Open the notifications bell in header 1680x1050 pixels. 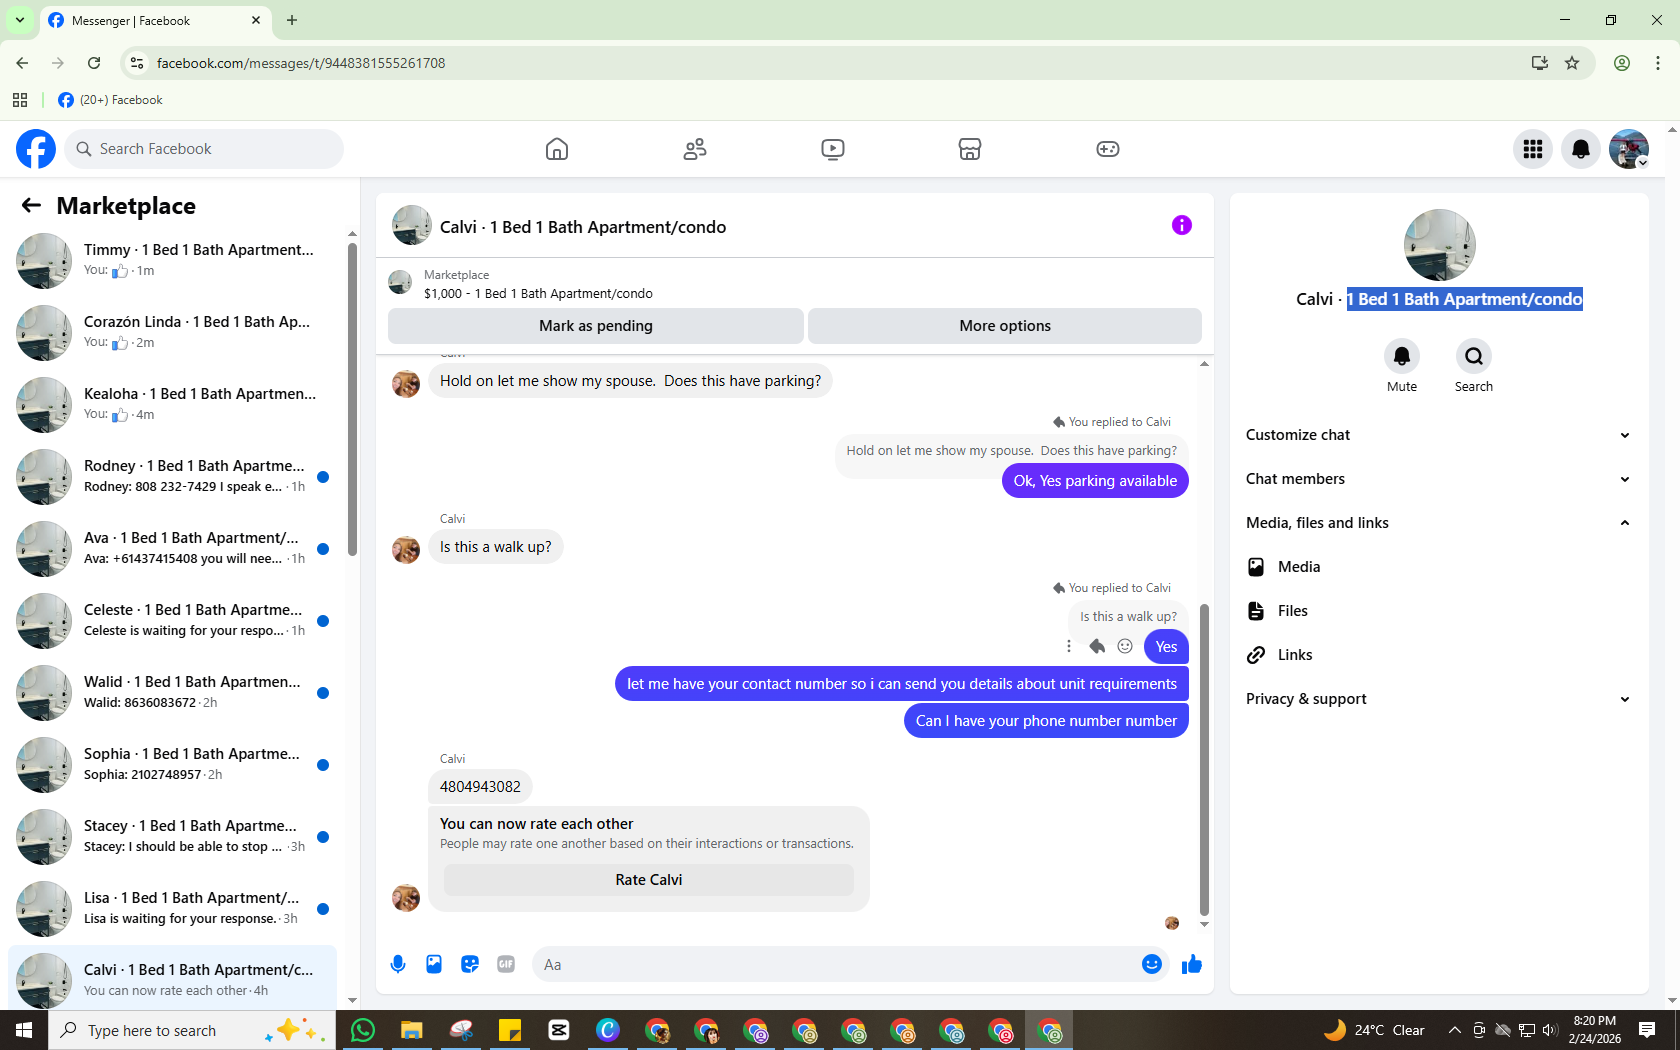click(1581, 149)
